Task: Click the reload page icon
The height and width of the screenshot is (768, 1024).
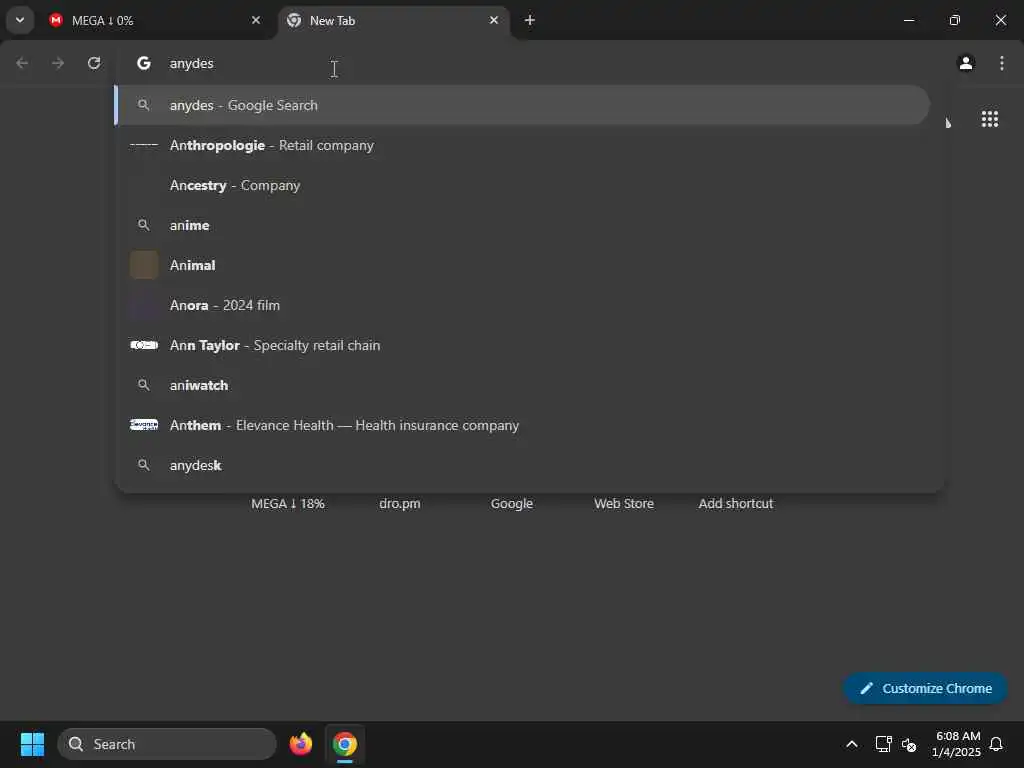Action: point(94,63)
